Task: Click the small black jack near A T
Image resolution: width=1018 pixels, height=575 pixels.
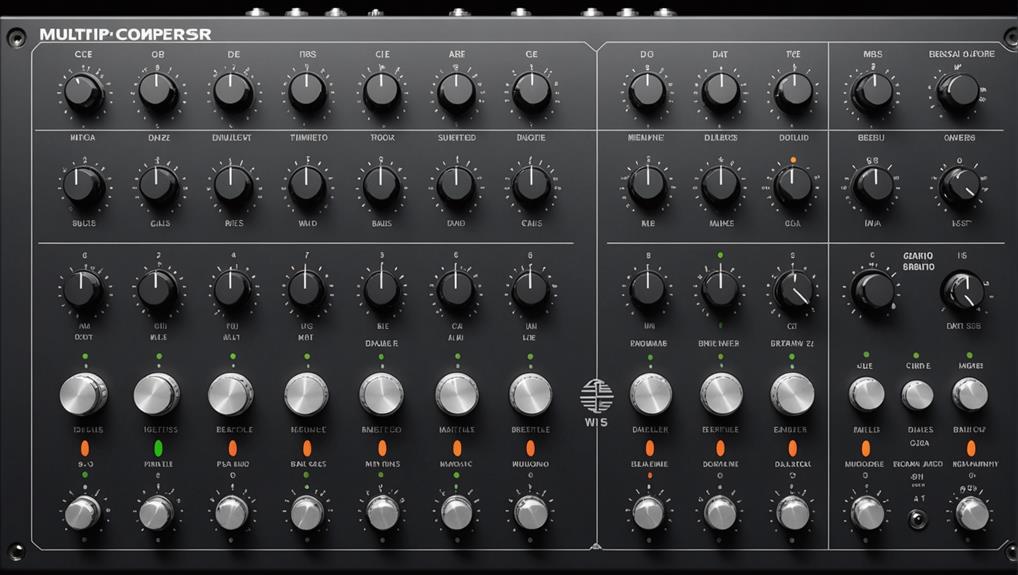Action: click(x=917, y=519)
